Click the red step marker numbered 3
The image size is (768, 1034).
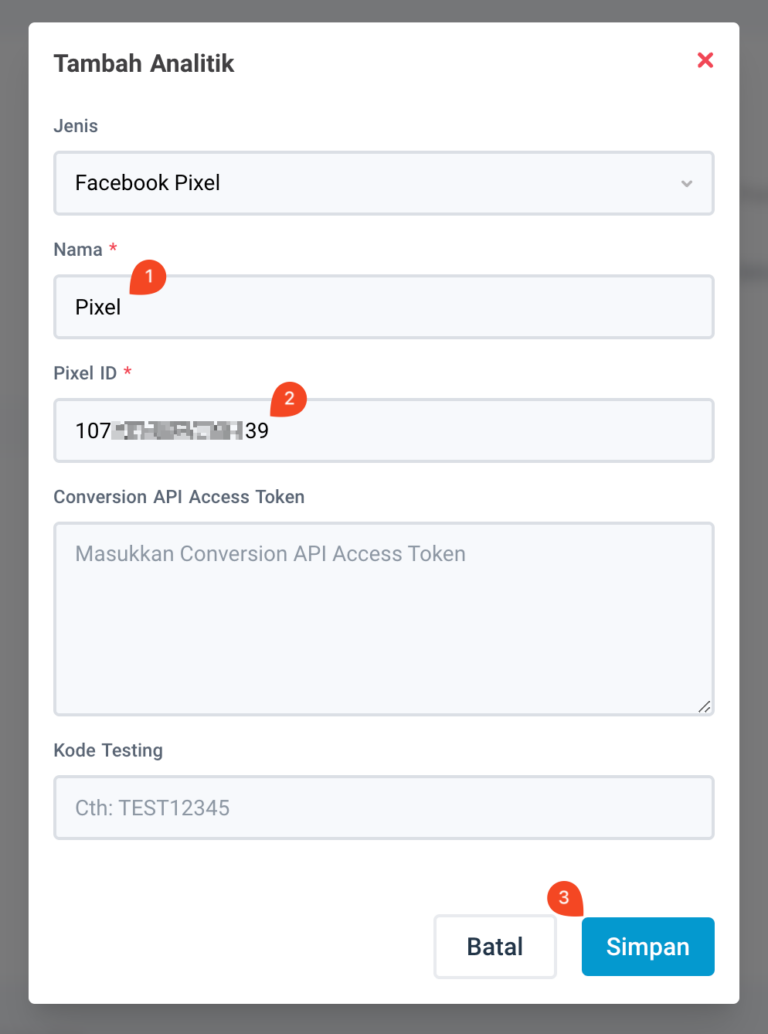pos(563,899)
